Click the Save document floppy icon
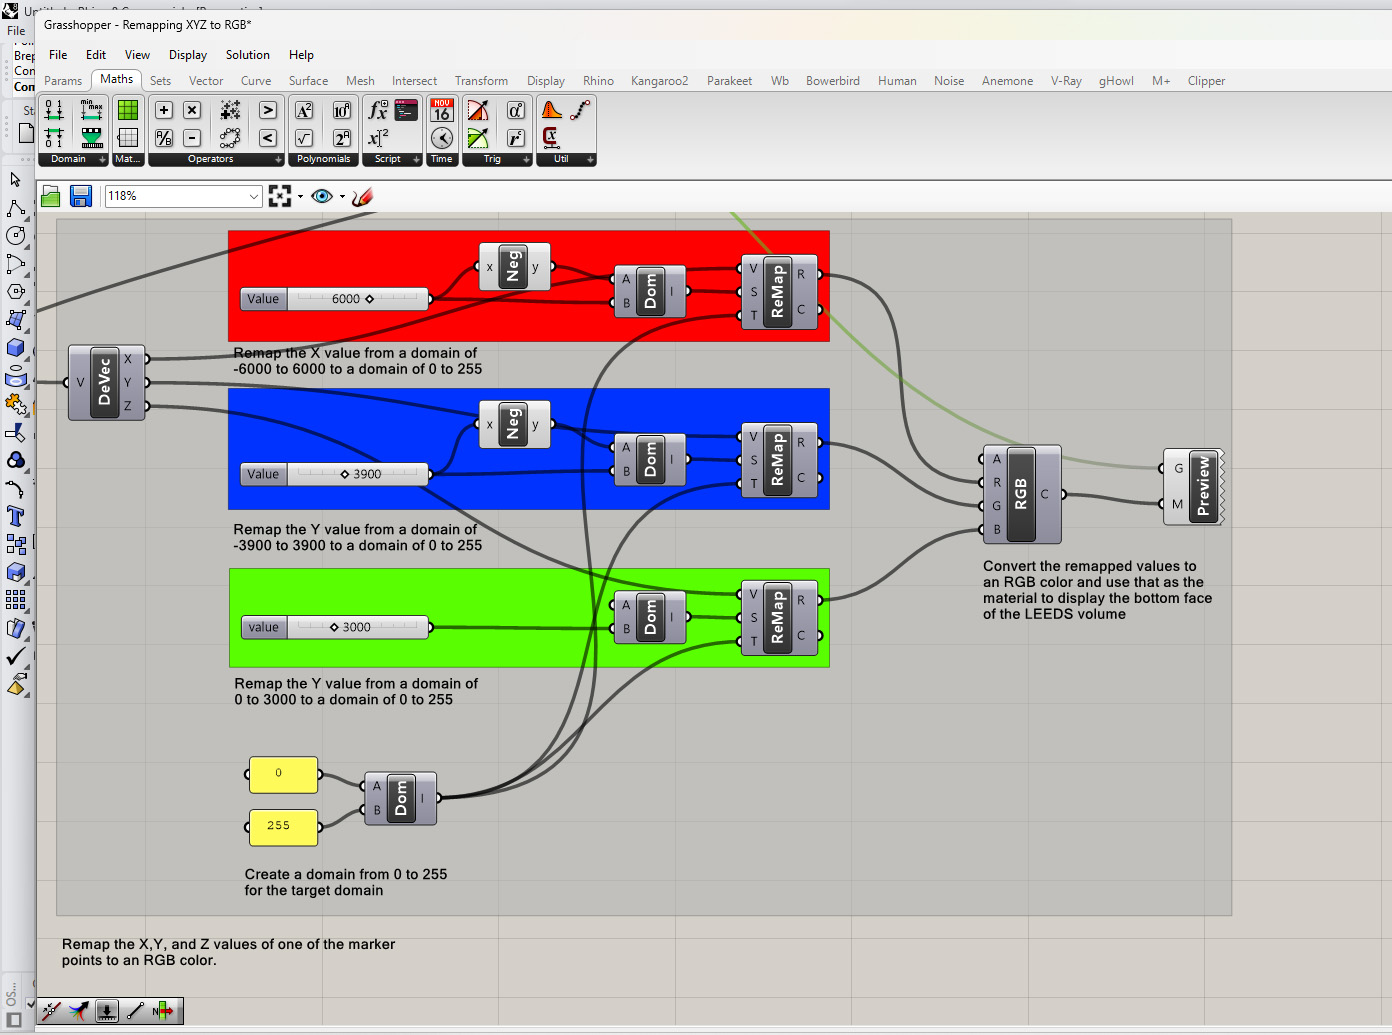This screenshot has height=1035, width=1392. pyautogui.click(x=81, y=197)
